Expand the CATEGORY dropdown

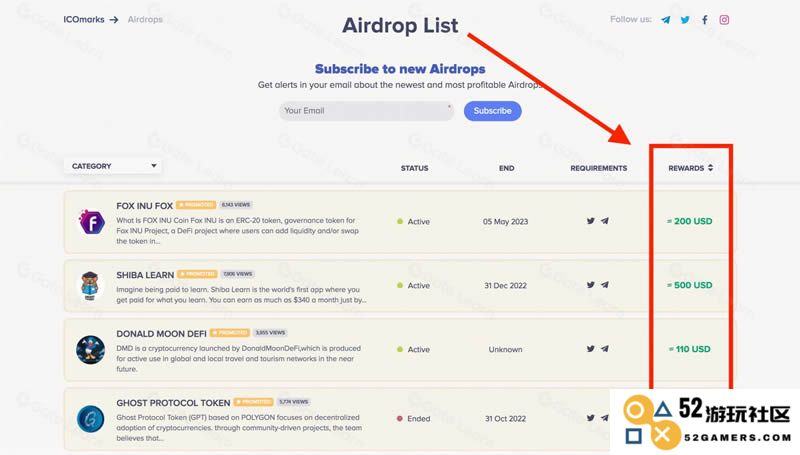pos(113,166)
